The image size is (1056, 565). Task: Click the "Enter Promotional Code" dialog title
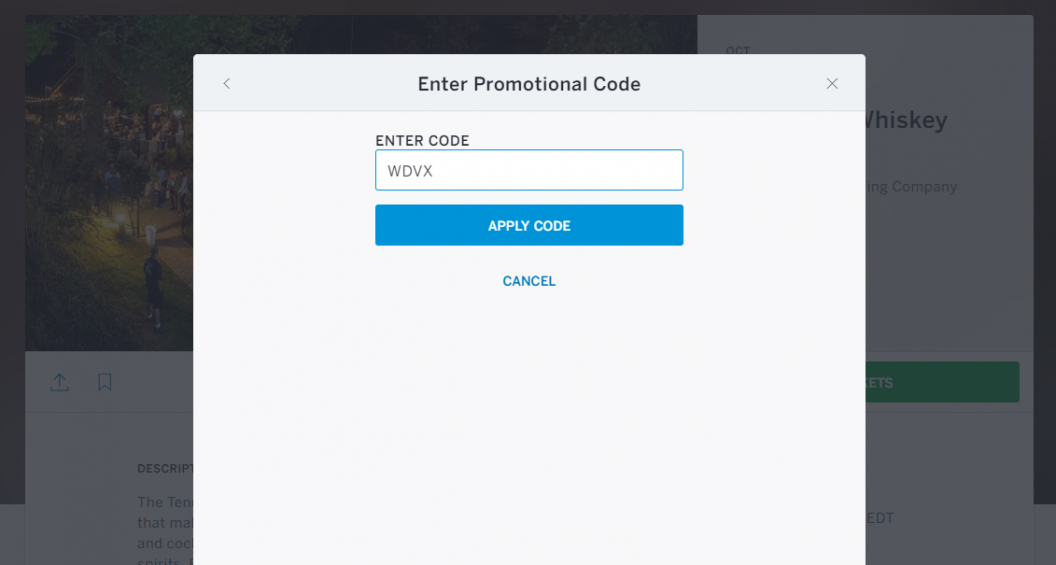529,84
